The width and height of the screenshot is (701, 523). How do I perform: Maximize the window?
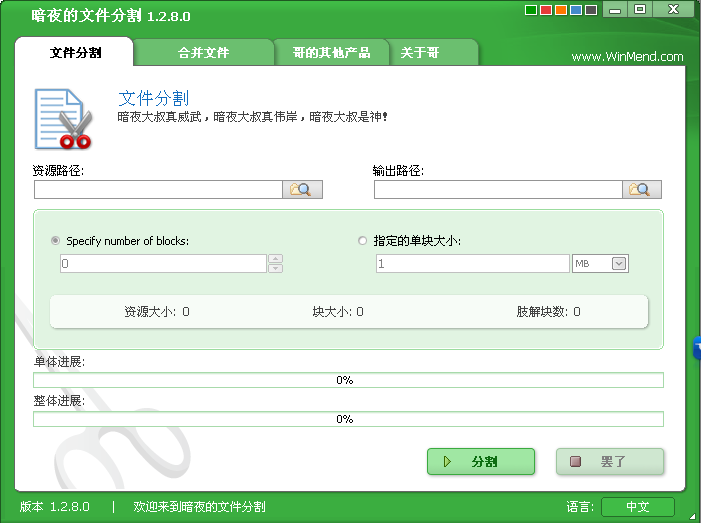(640, 9)
